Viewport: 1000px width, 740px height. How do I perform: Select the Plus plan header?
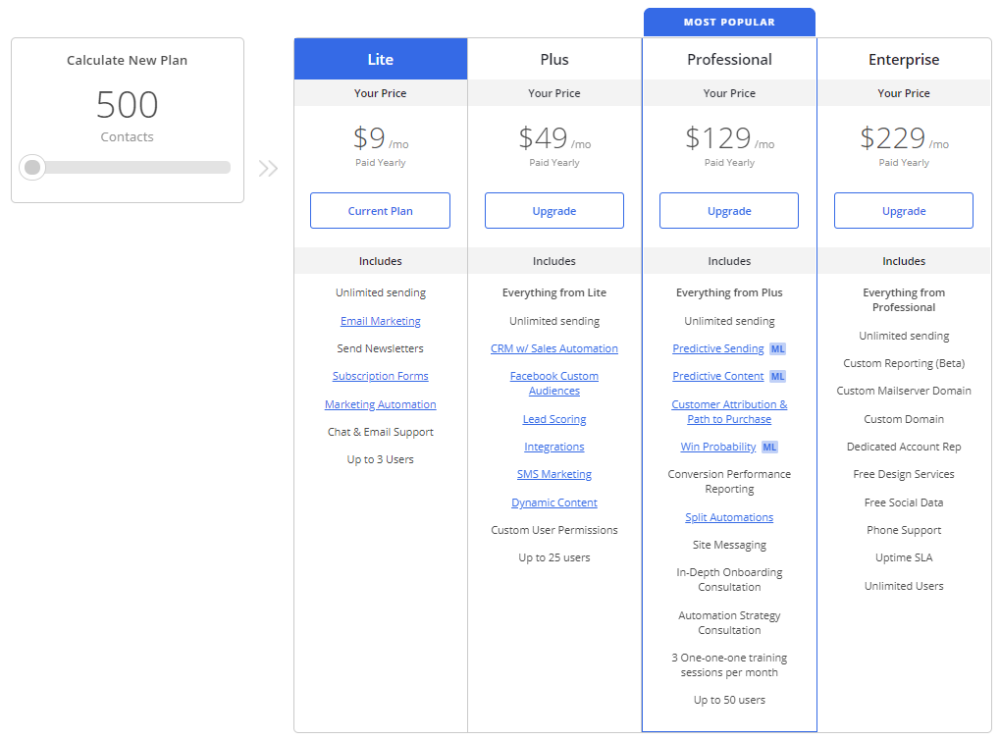[554, 59]
